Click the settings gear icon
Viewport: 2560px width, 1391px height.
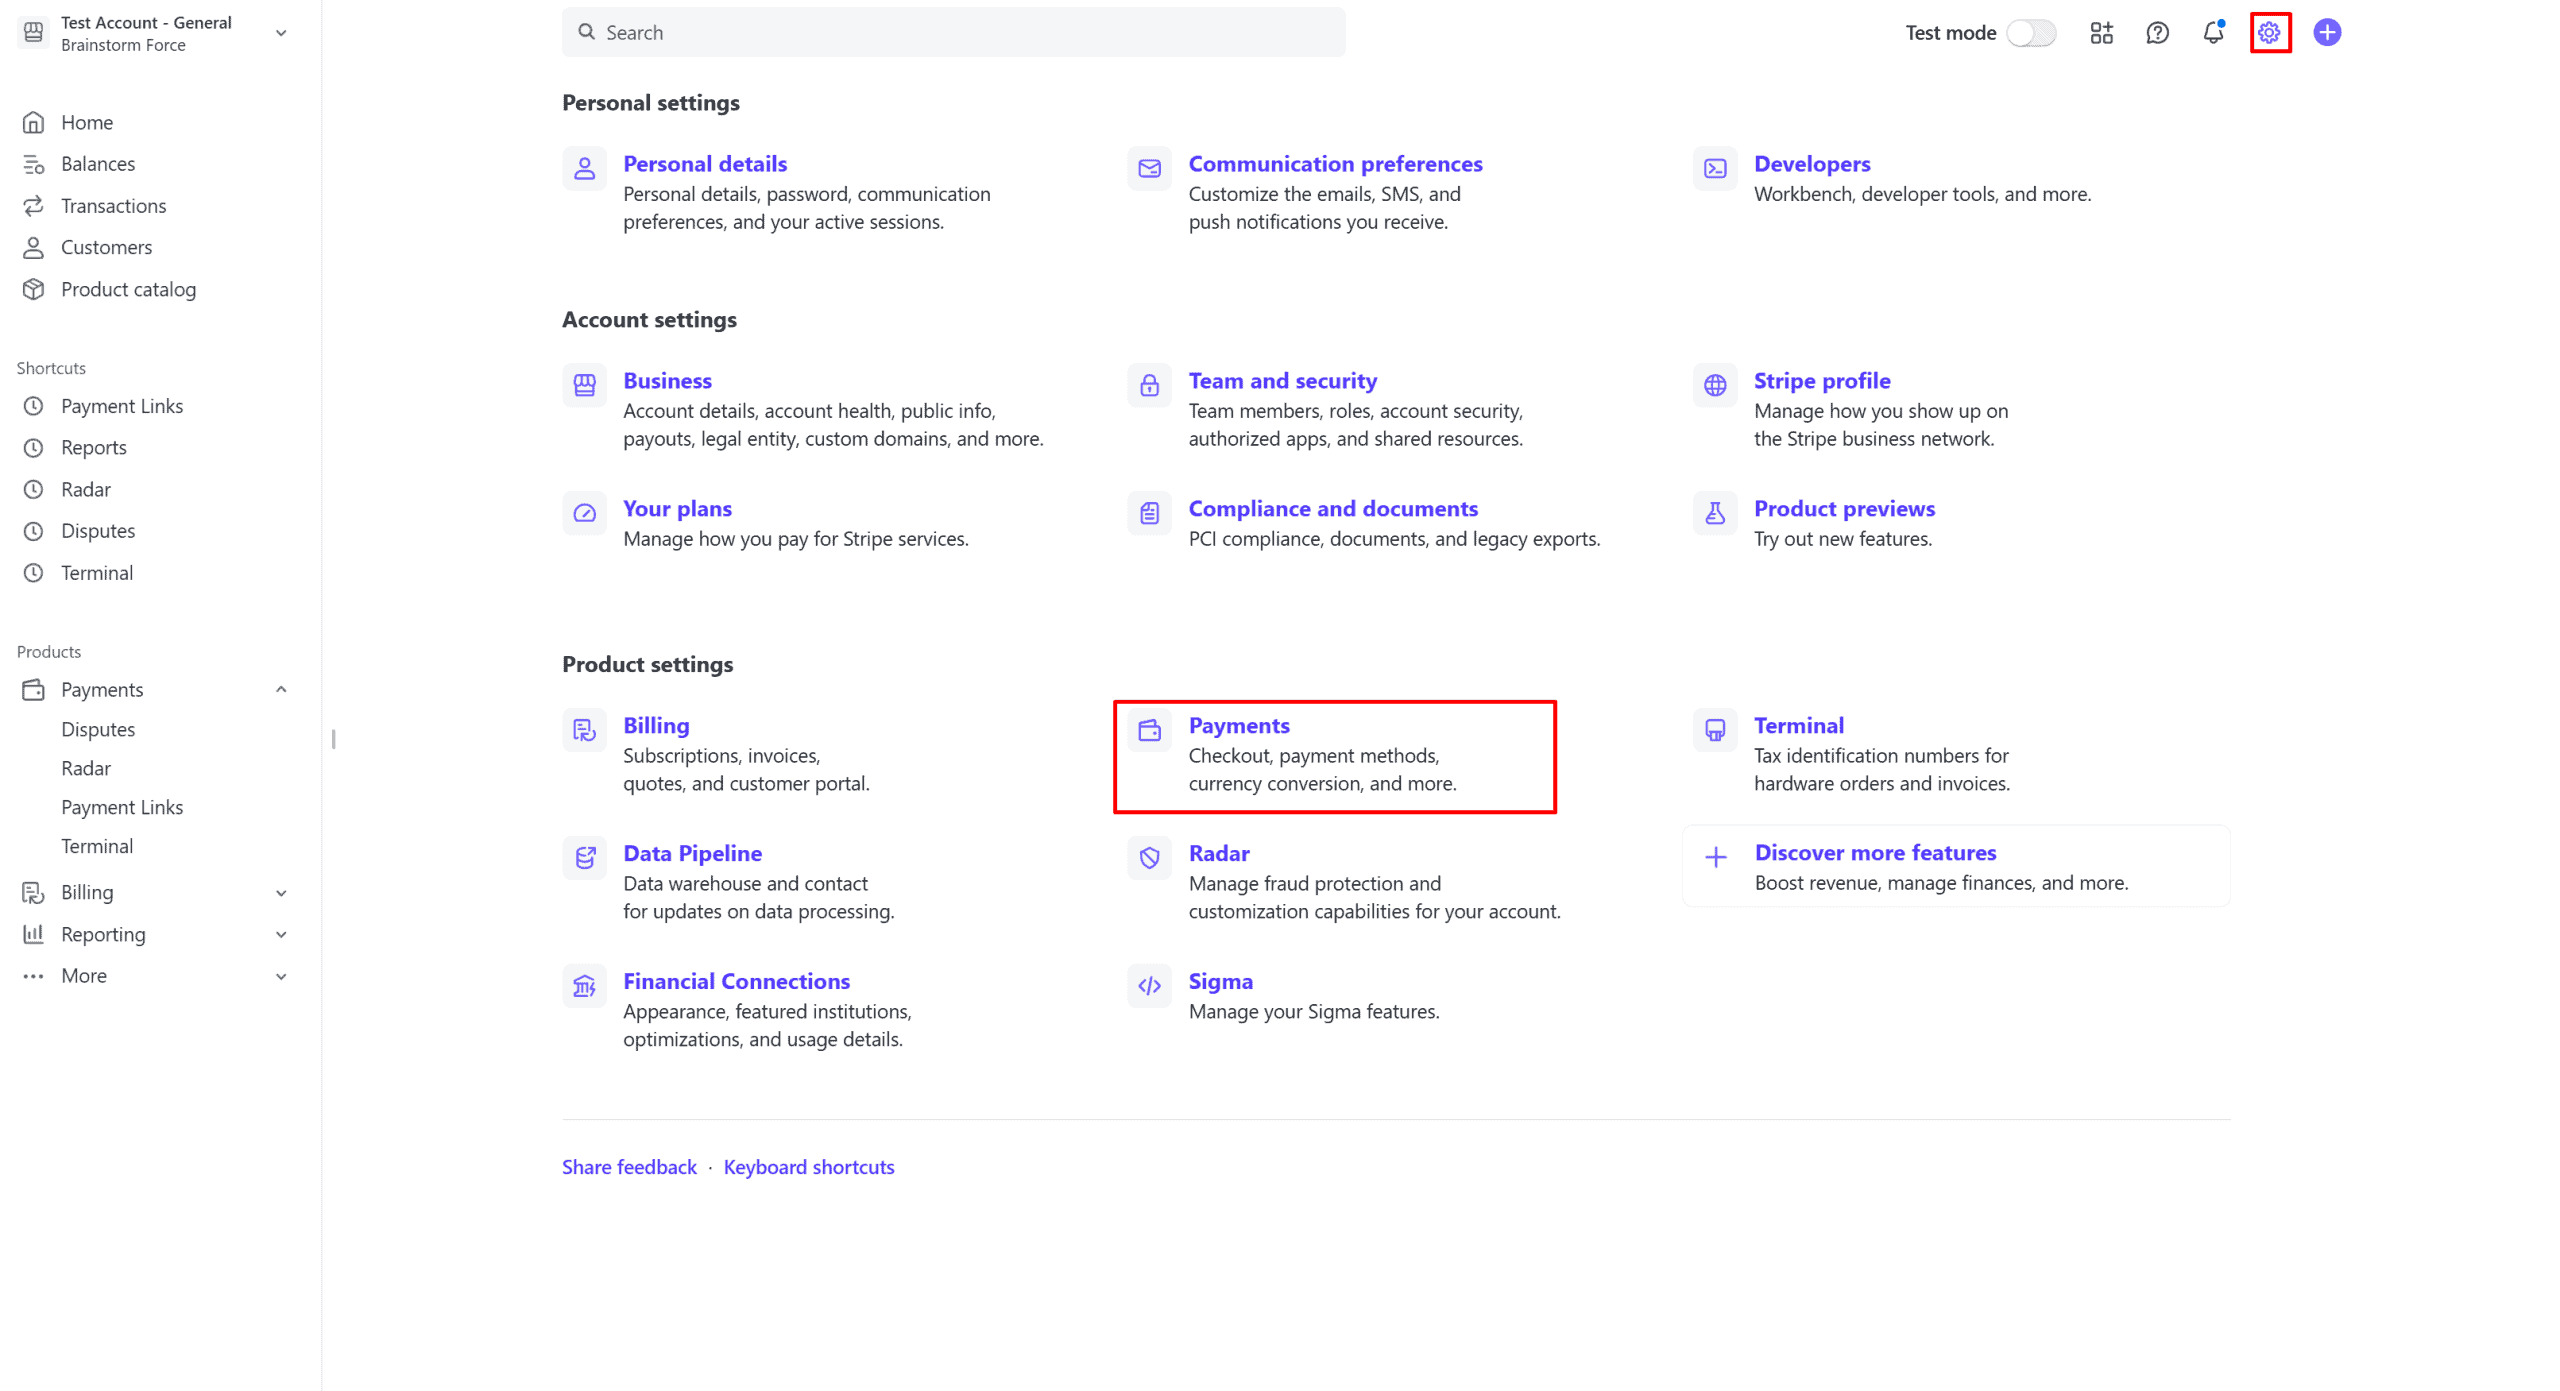coord(2269,33)
